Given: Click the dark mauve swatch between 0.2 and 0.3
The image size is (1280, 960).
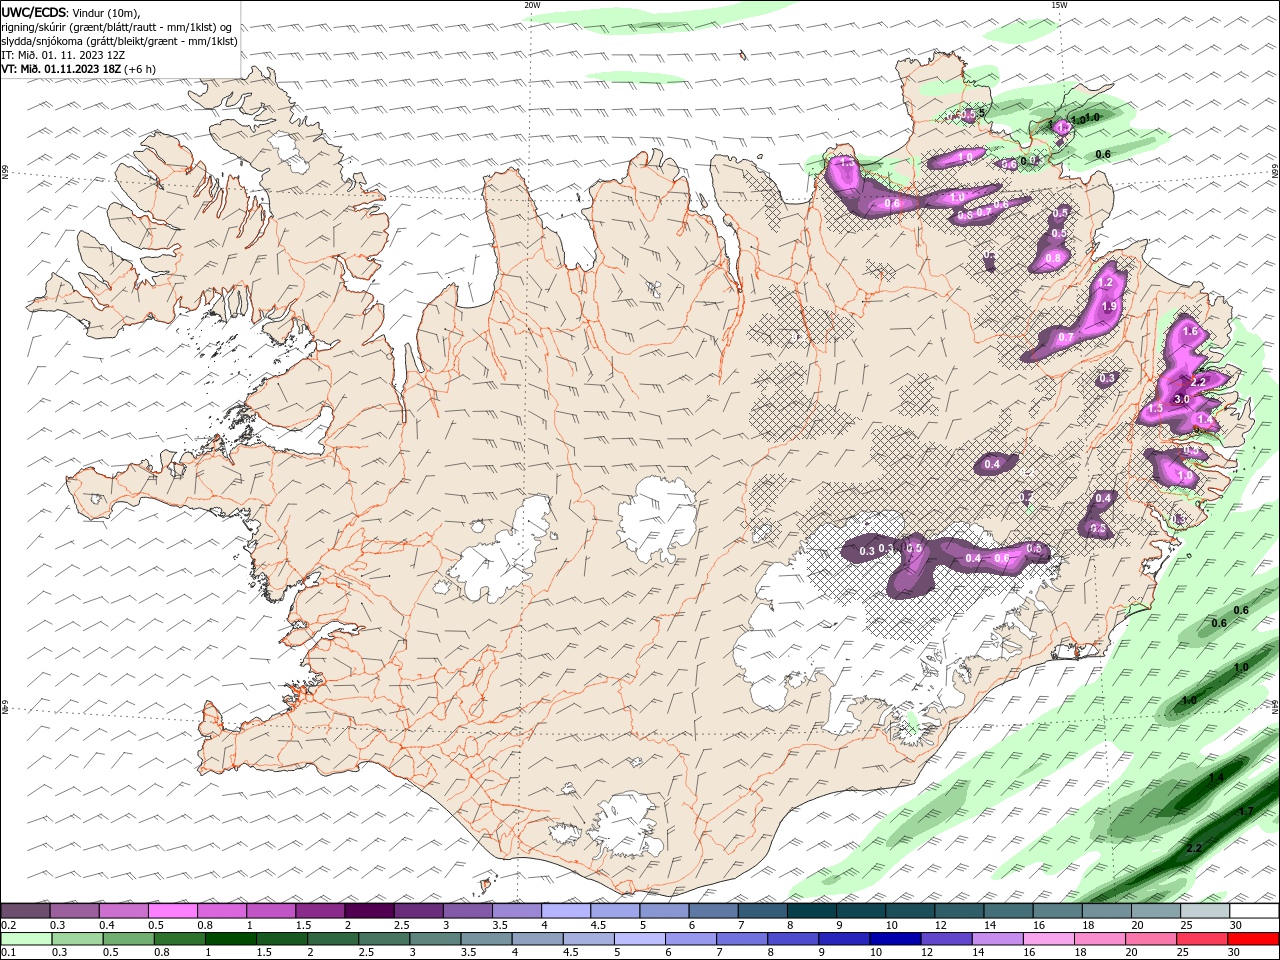Looking at the screenshot, I should [25, 911].
